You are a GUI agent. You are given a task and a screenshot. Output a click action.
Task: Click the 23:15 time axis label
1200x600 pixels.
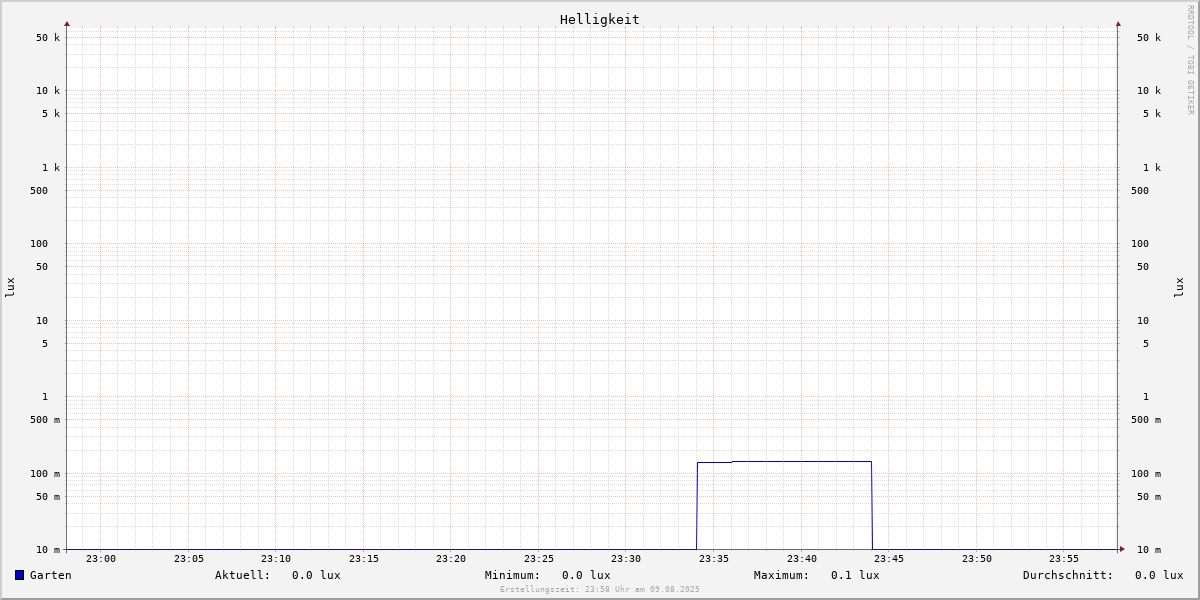(364, 559)
